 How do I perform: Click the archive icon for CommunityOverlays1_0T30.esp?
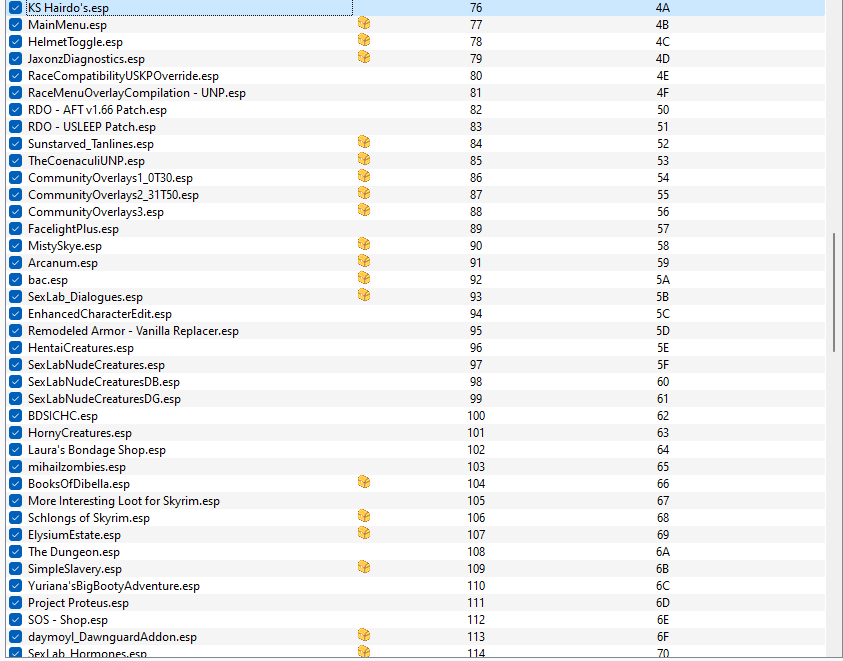pos(364,176)
